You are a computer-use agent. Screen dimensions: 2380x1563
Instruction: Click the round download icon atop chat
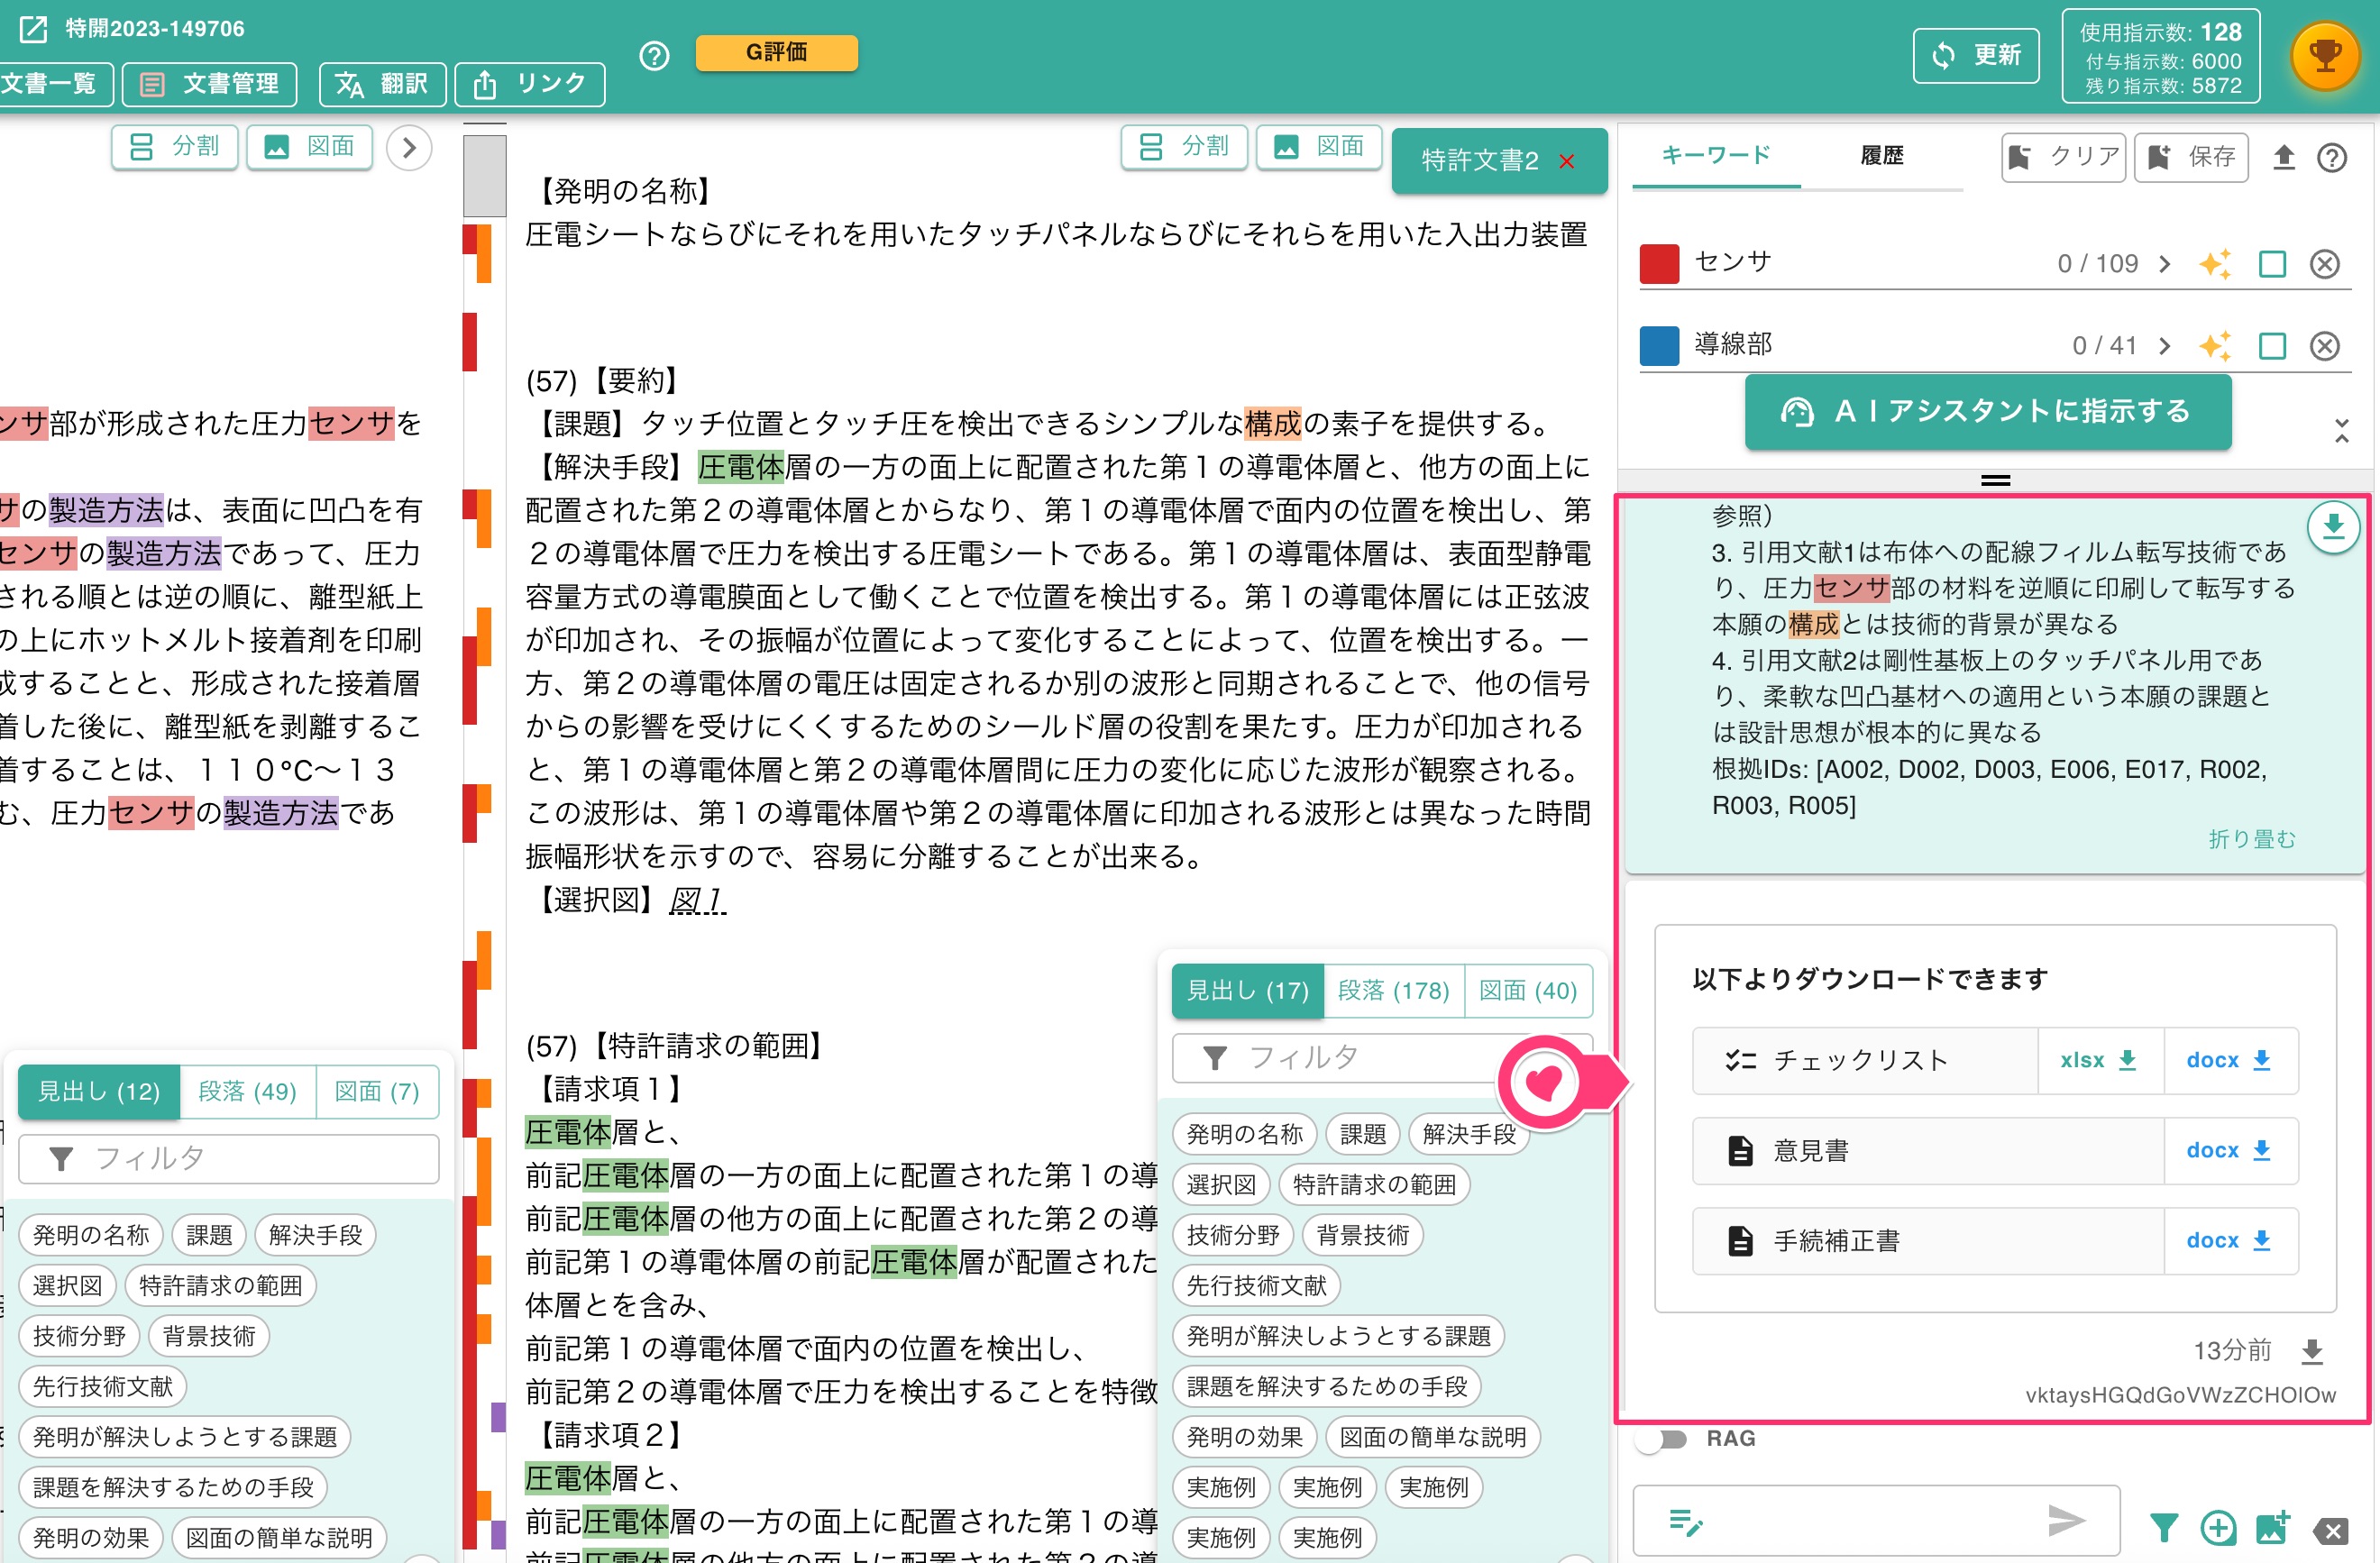[x=2333, y=526]
